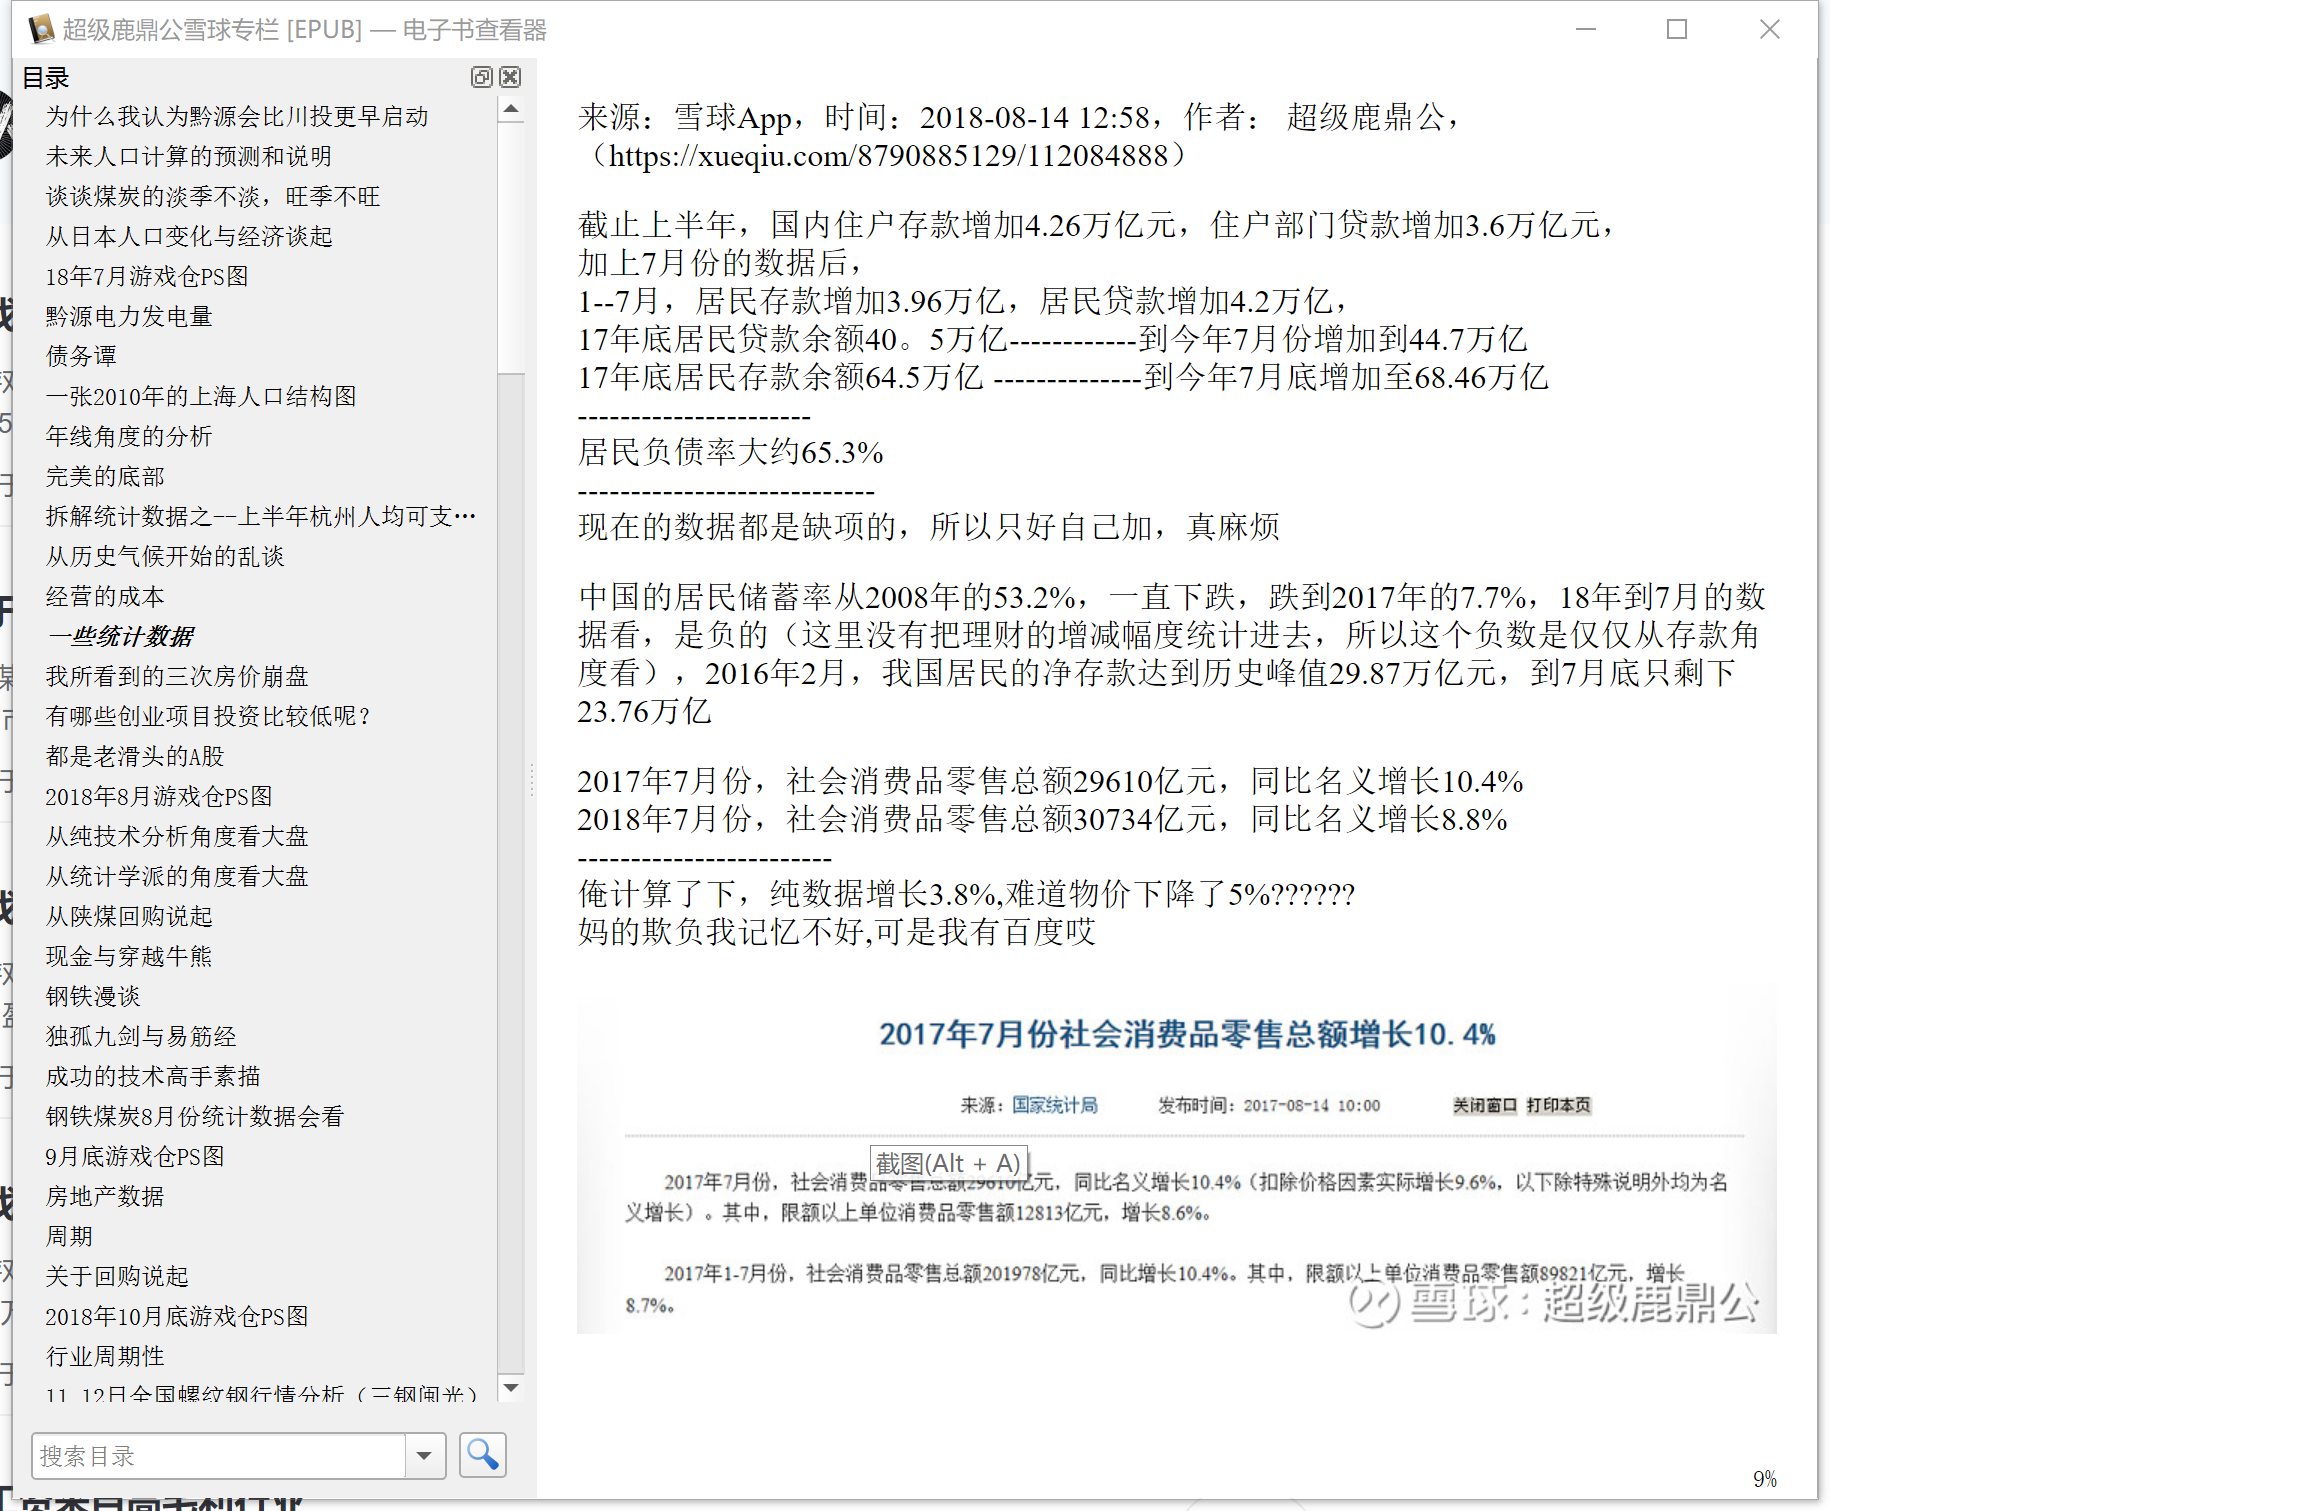This screenshot has width=2304, height=1511.
Task: Click the contents scrollbar down arrow
Action: (511, 1388)
